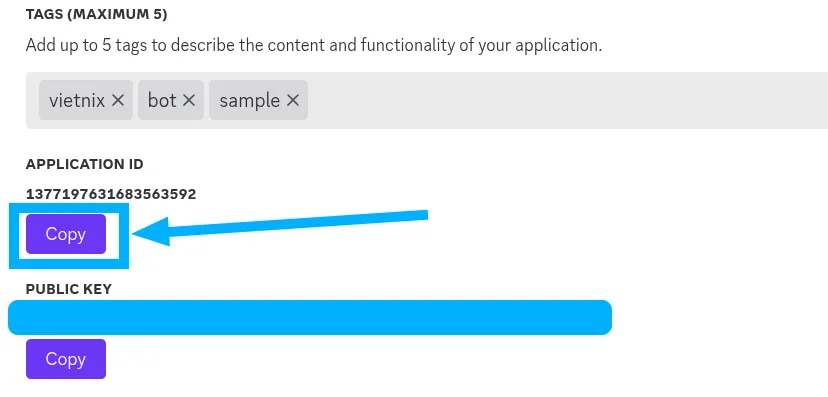The height and width of the screenshot is (397, 828).
Task: Click the bot tag label text
Action: tap(162, 100)
